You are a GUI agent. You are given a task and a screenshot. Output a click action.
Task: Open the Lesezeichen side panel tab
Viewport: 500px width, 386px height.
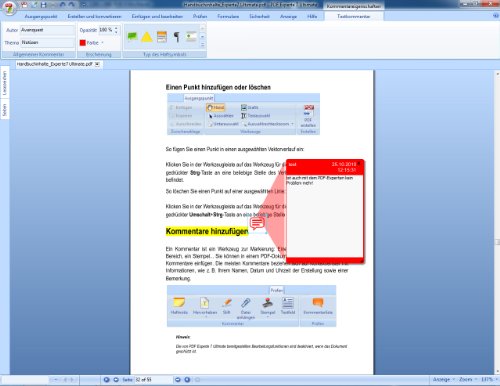5,83
